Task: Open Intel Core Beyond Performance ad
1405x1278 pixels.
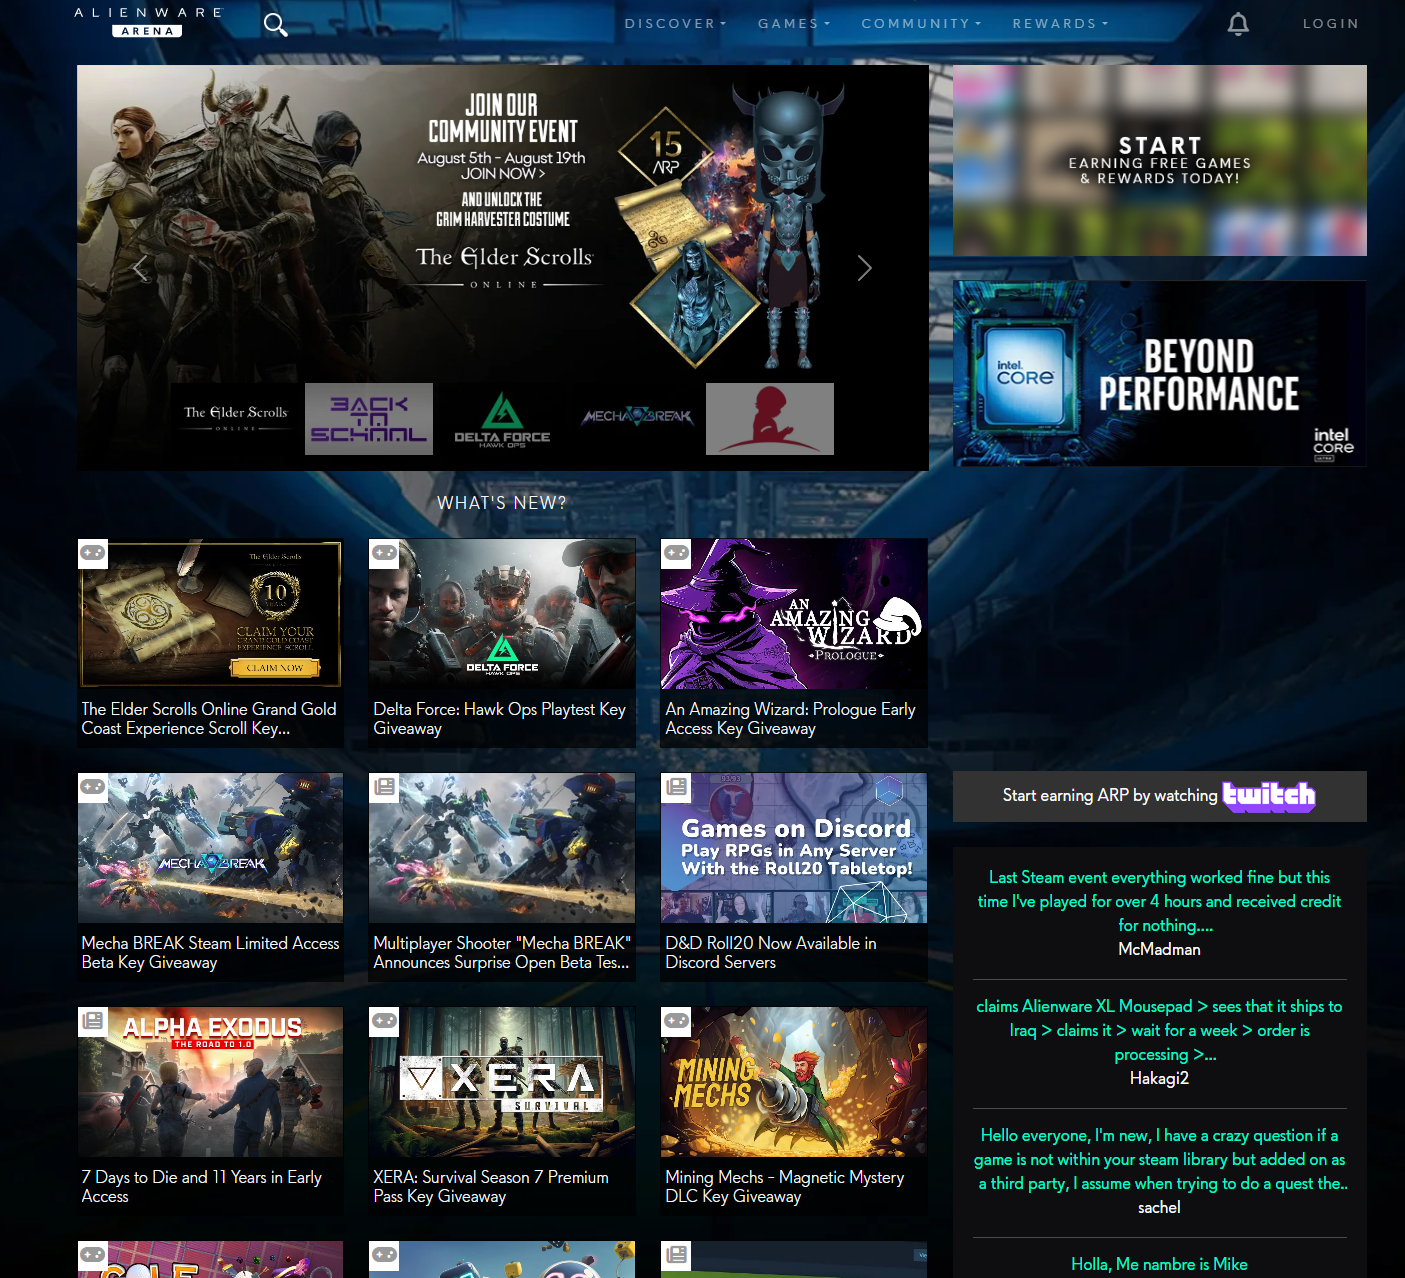Action: (x=1160, y=374)
